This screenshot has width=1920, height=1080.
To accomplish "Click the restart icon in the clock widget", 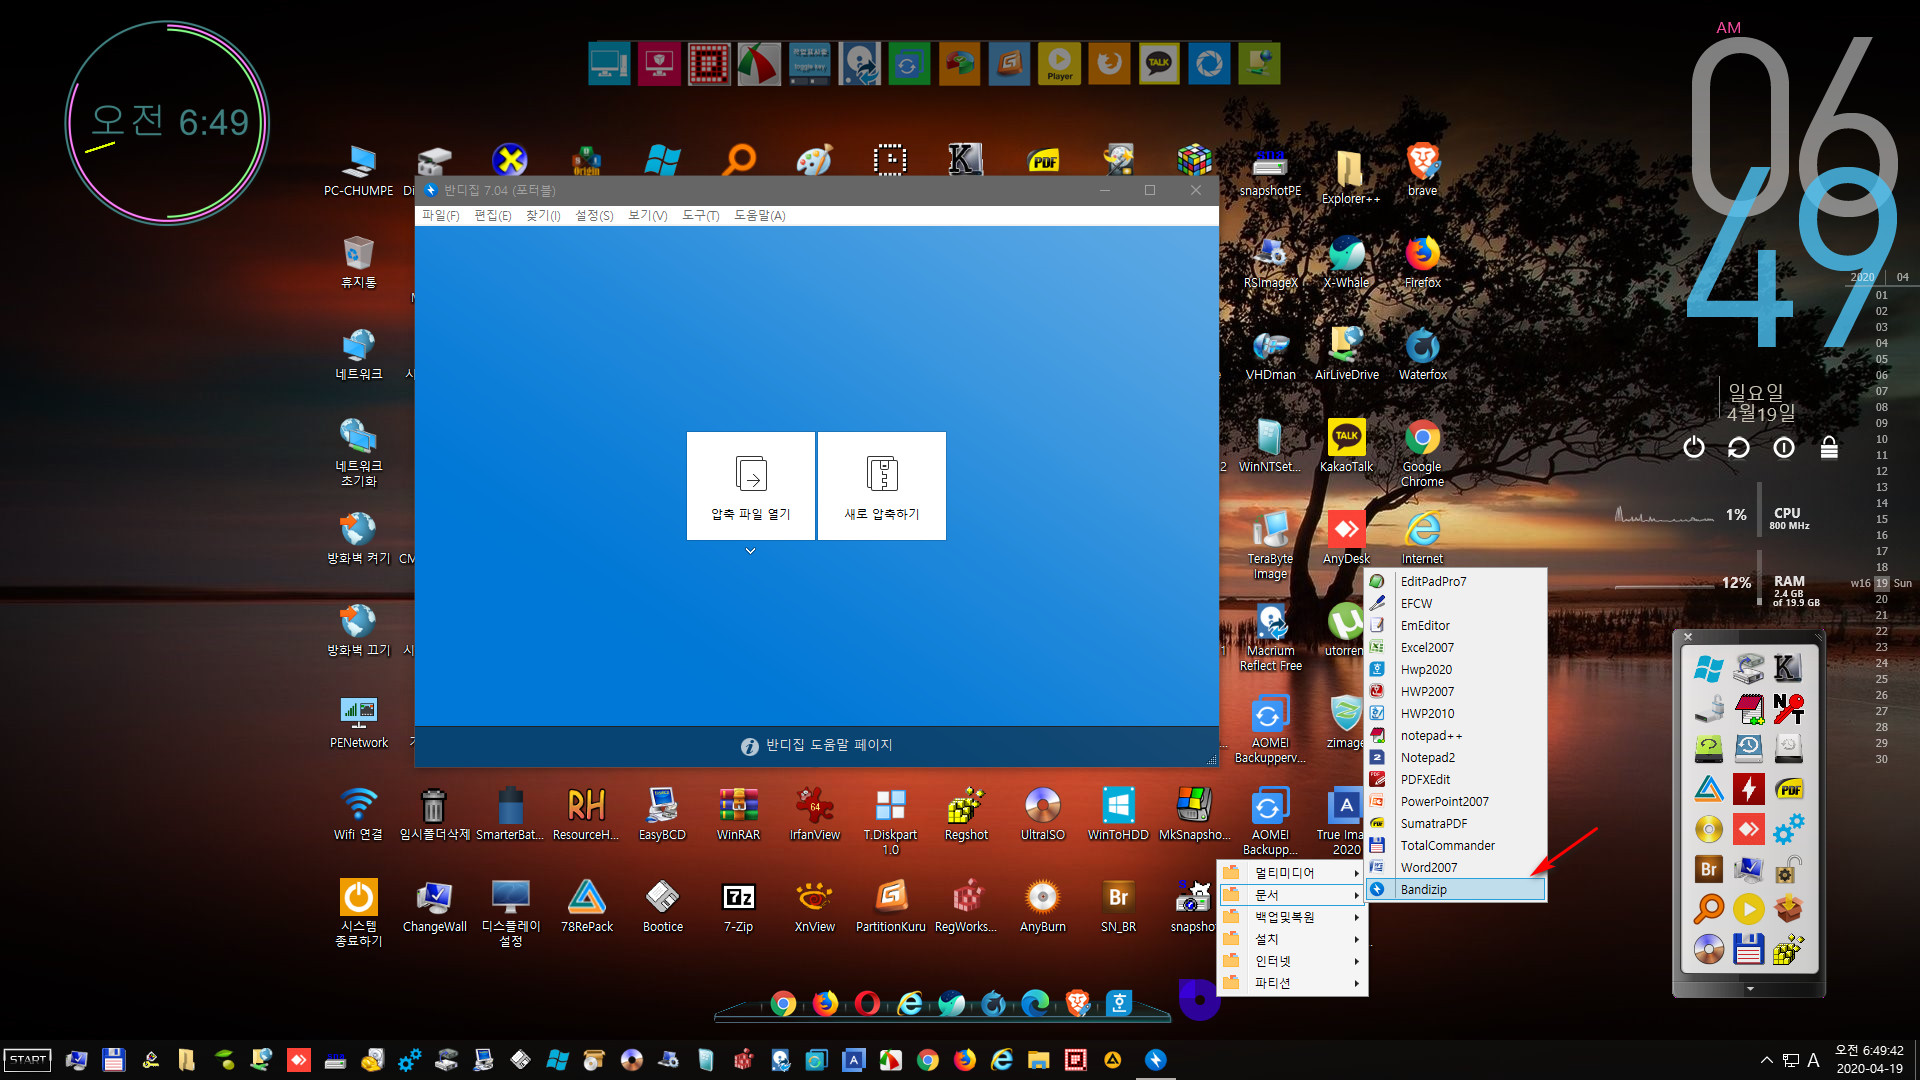I will (1738, 448).
